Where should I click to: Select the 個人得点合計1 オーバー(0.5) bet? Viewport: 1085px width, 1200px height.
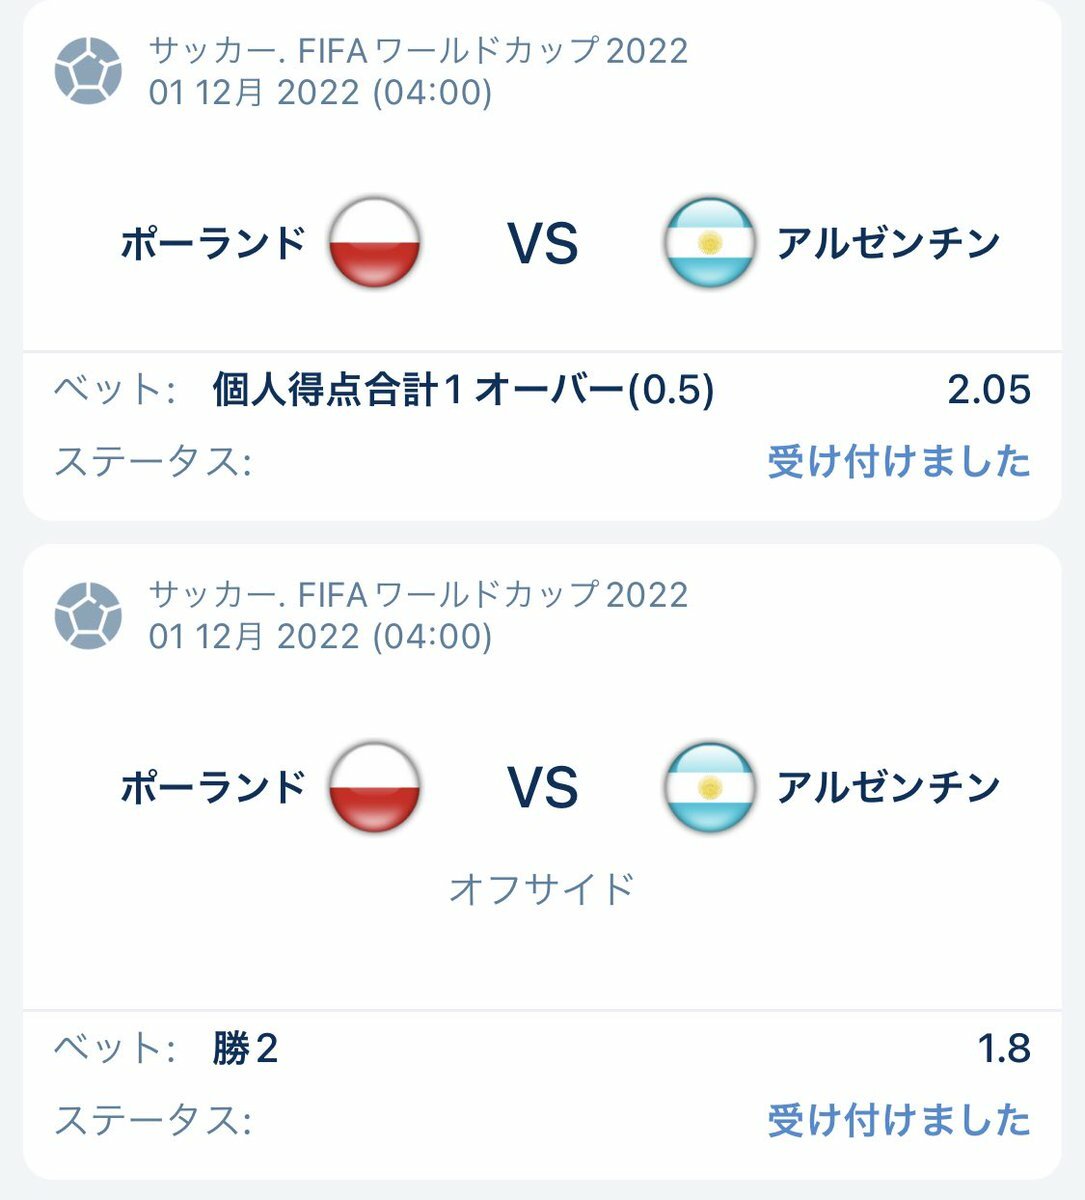463,391
